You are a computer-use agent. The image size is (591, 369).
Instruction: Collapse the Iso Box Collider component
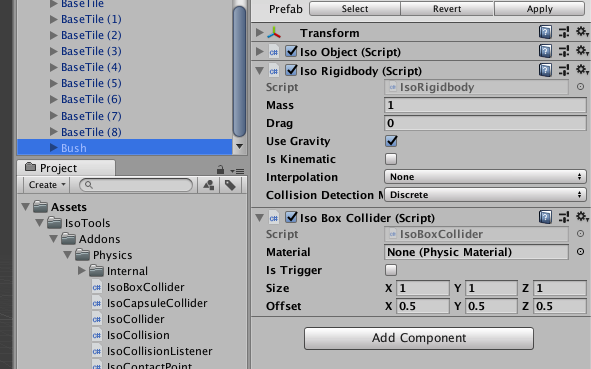[260, 217]
